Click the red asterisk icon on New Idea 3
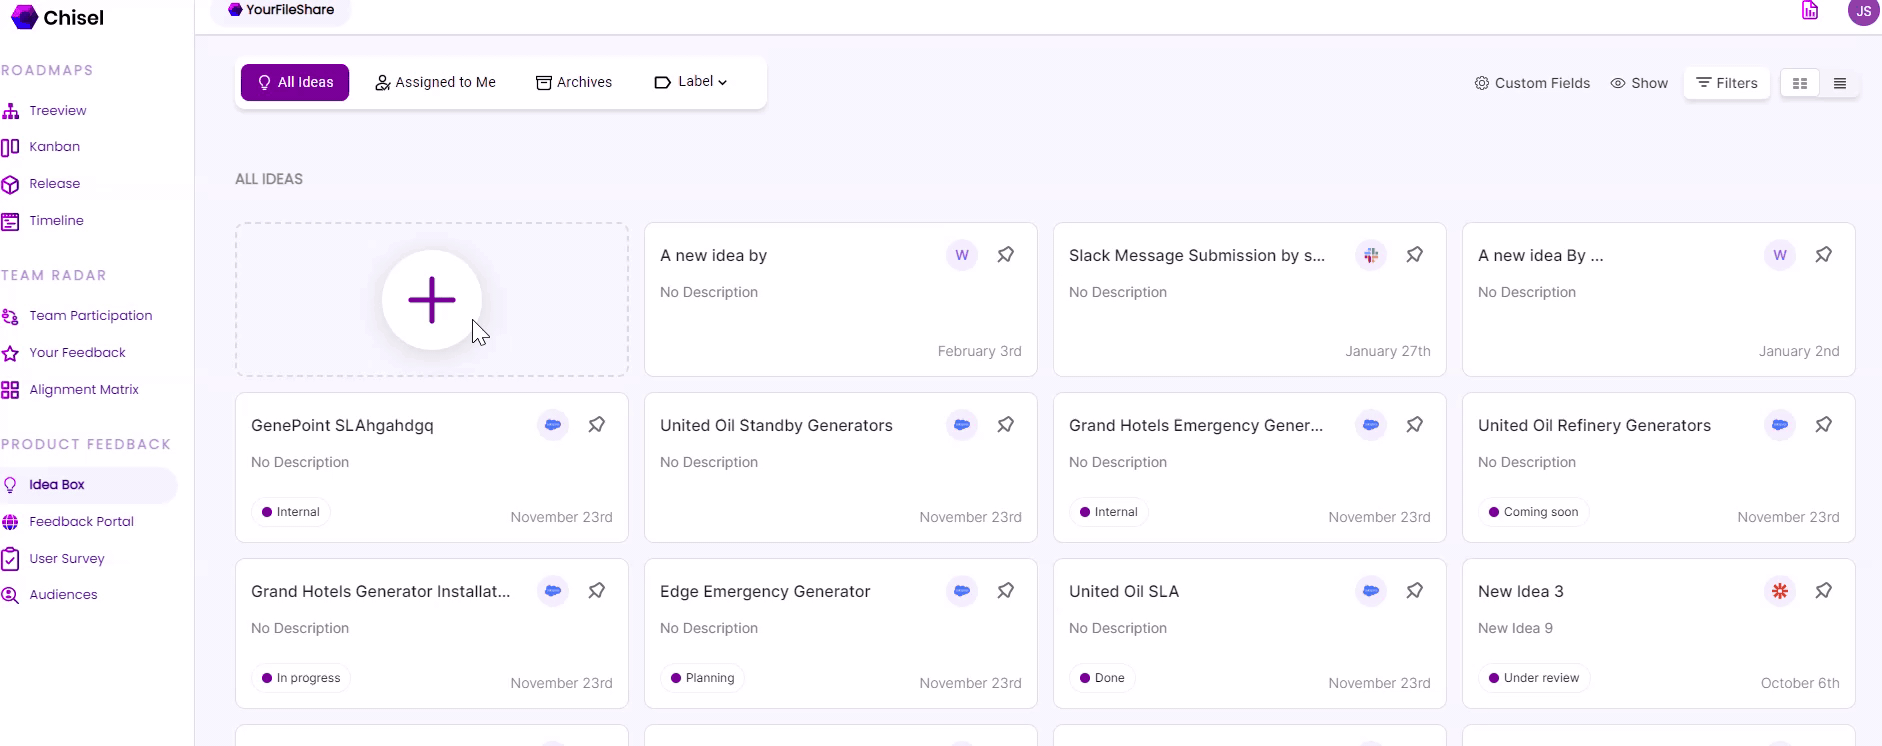 (x=1780, y=591)
